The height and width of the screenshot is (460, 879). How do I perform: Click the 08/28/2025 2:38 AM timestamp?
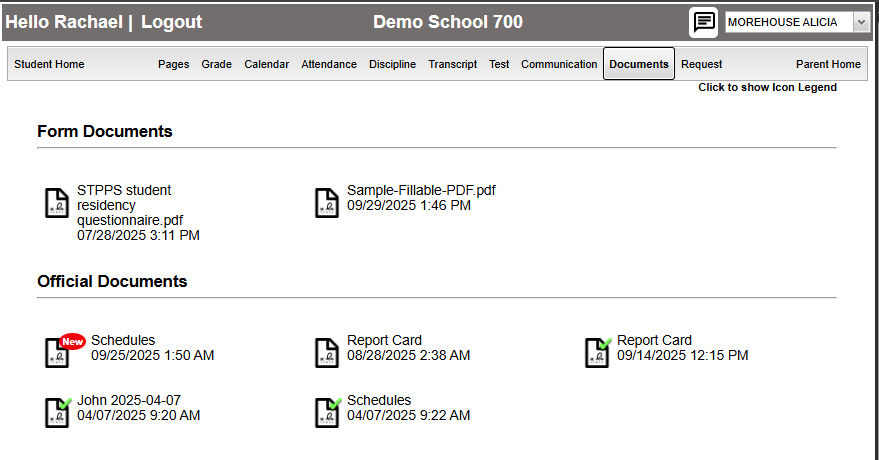pos(409,355)
